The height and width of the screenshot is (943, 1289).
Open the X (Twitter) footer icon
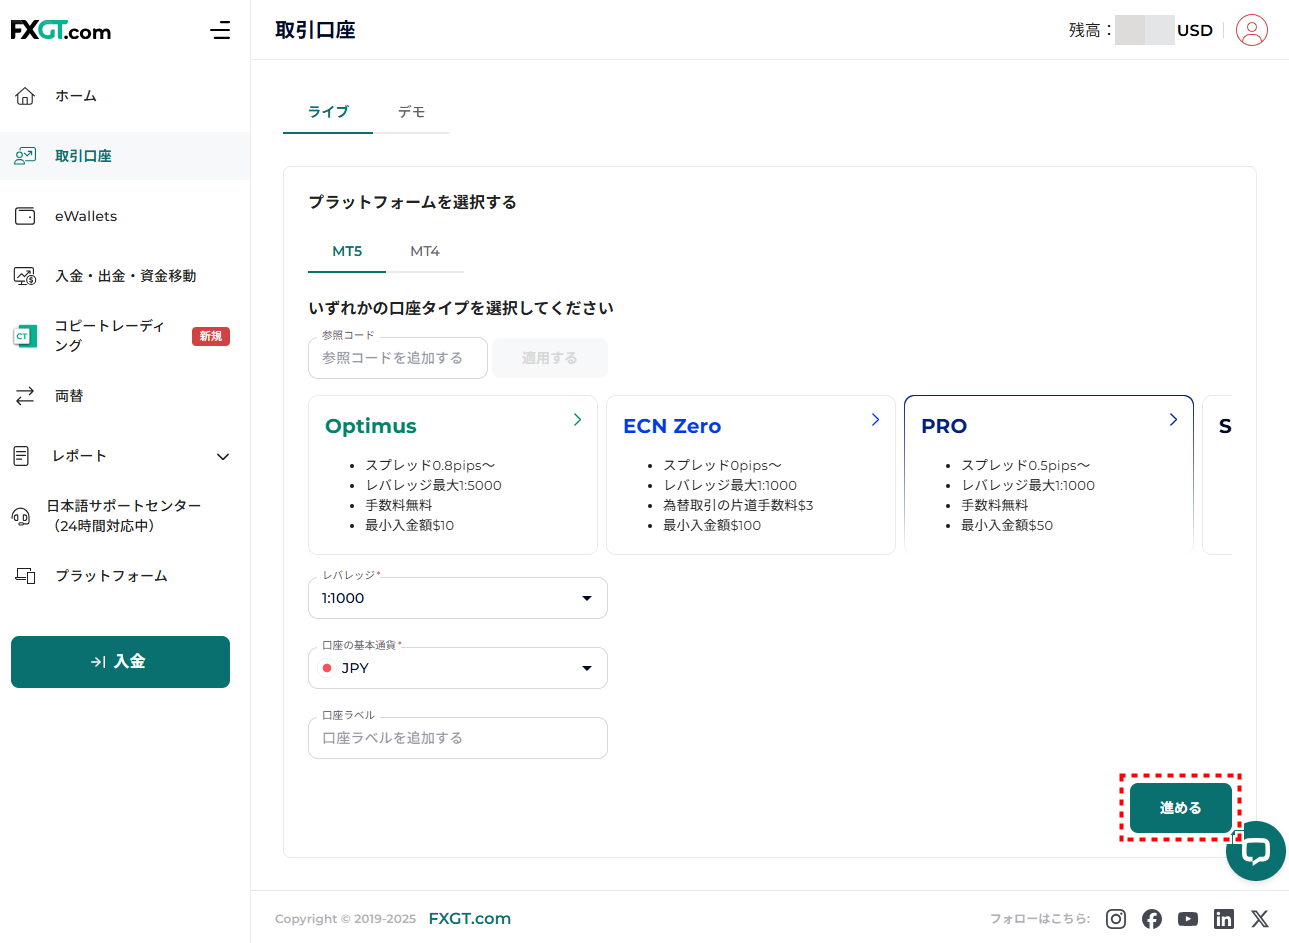(1260, 919)
